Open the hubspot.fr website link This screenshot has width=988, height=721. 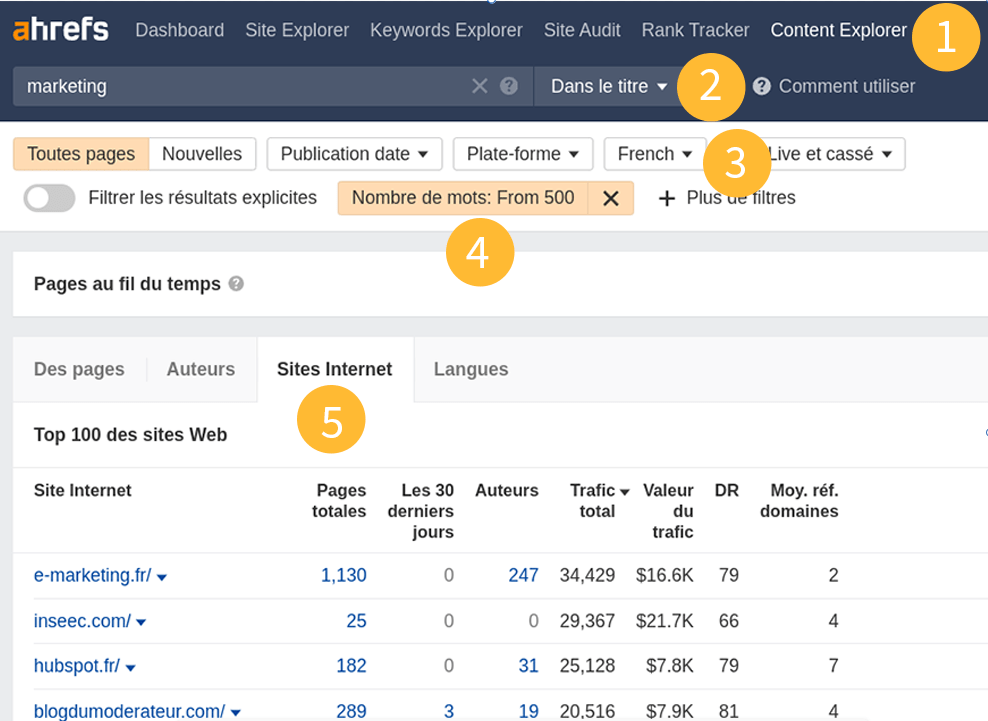click(76, 666)
